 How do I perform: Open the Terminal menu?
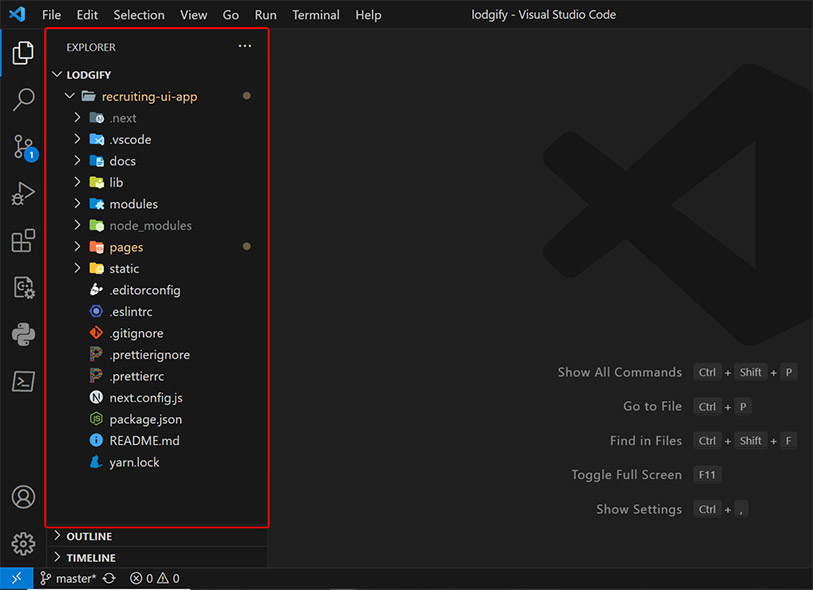click(x=316, y=15)
